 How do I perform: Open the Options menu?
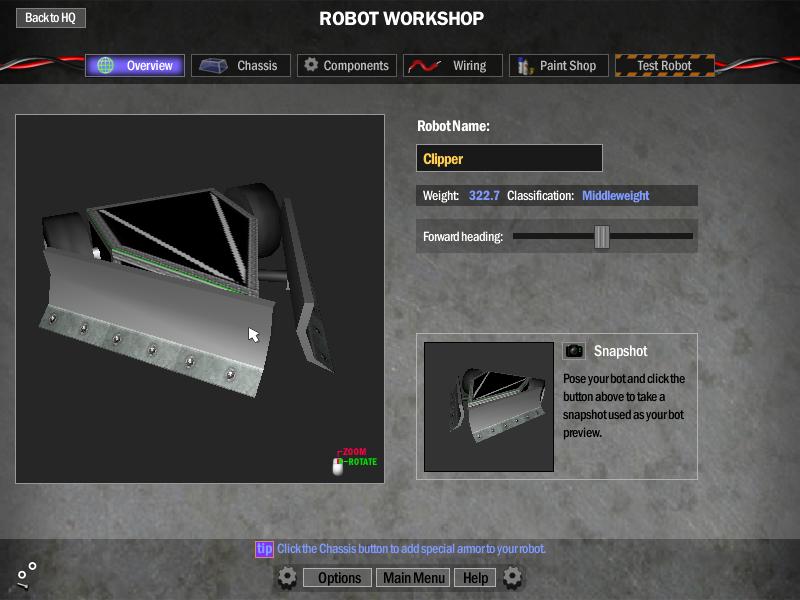(x=339, y=578)
